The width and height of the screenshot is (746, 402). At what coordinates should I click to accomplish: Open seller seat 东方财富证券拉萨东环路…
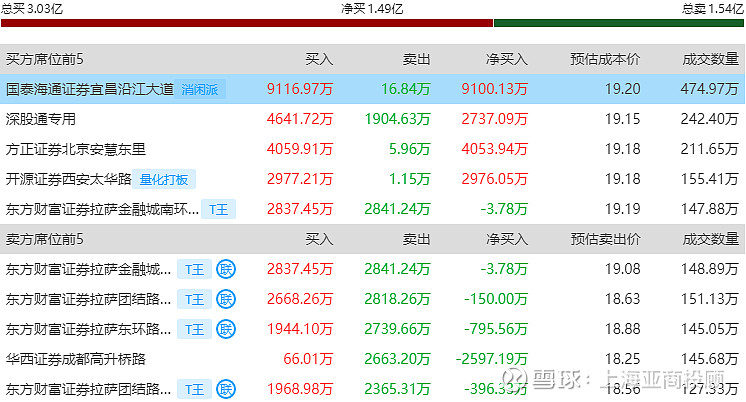88,329
